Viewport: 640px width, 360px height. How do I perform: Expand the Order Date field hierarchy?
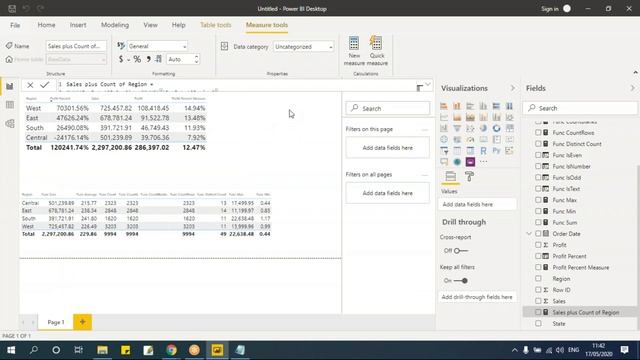coord(529,233)
